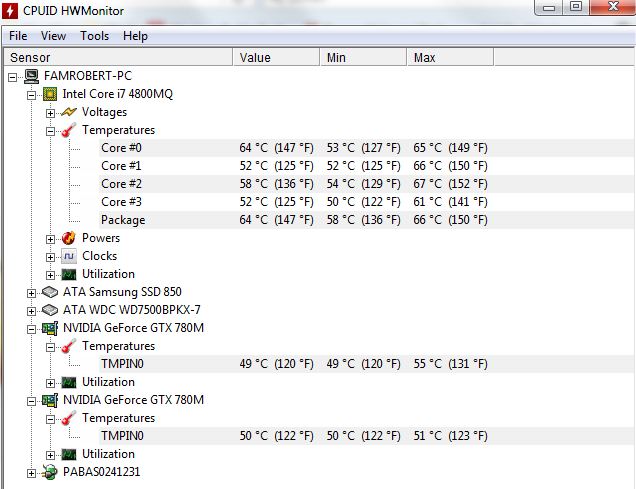Expand the ATA WDC WD7500BPKX-7 node
The width and height of the screenshot is (636, 489).
coord(31,311)
